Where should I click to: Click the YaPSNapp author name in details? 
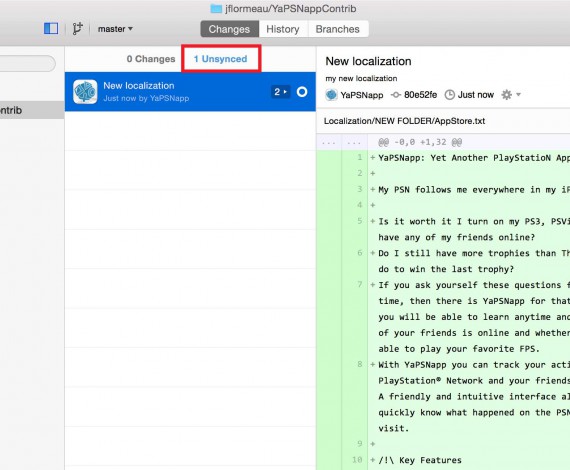[x=362, y=95]
